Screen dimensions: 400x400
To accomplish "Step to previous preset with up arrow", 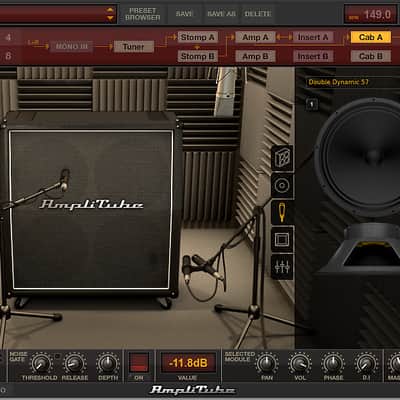I will click(x=110, y=10).
